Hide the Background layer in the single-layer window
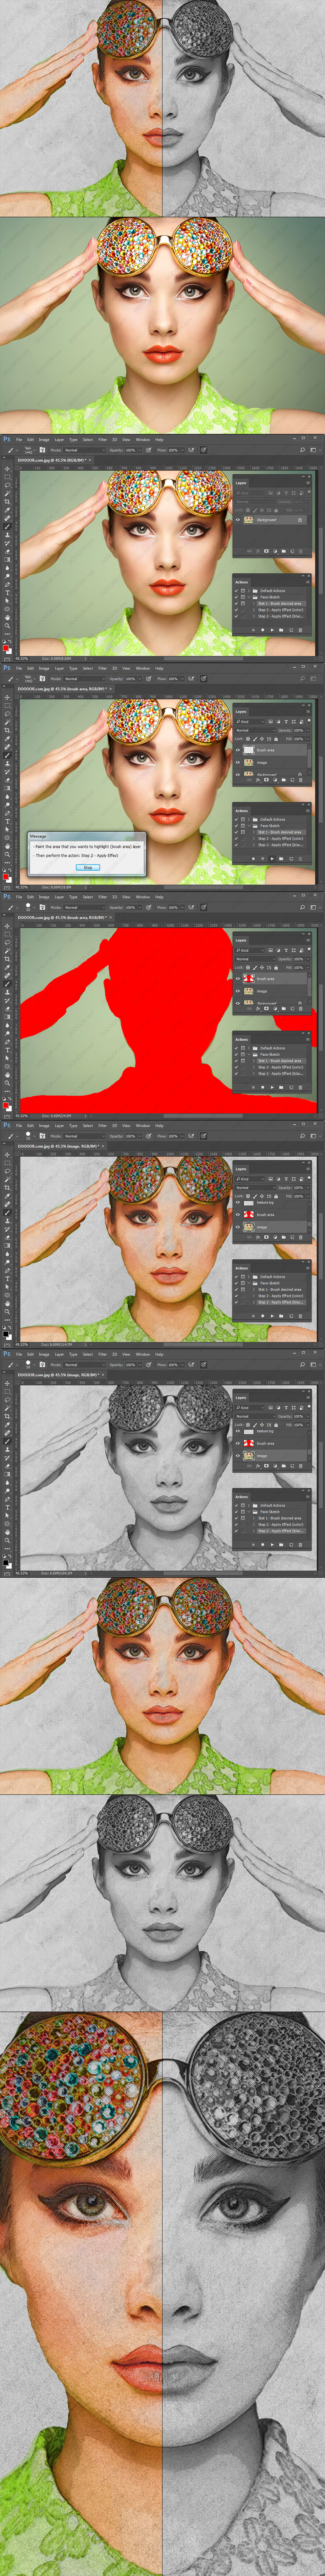The image size is (325, 2576). 238,520
